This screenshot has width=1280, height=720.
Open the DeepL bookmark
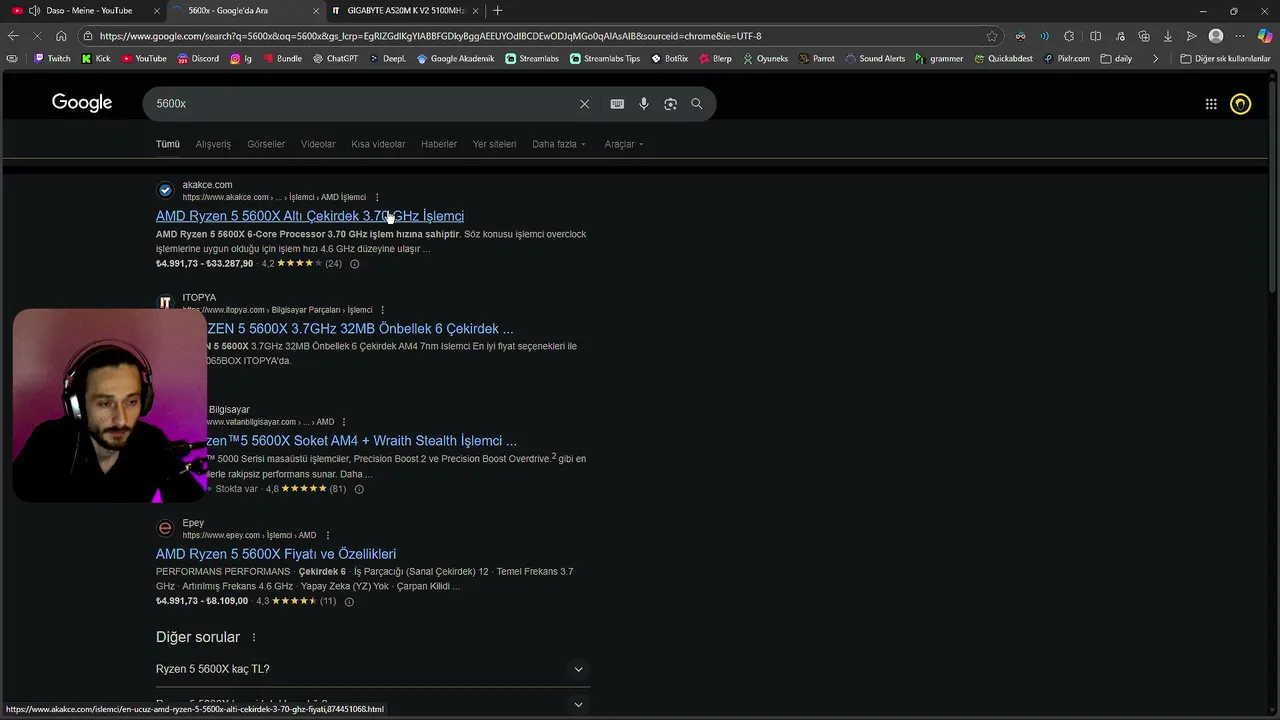click(x=388, y=59)
